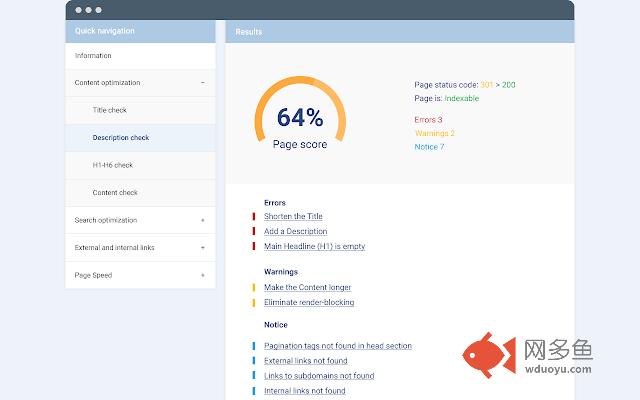Open Eliminate render-blocking warning
This screenshot has height=400, width=640.
309,302
